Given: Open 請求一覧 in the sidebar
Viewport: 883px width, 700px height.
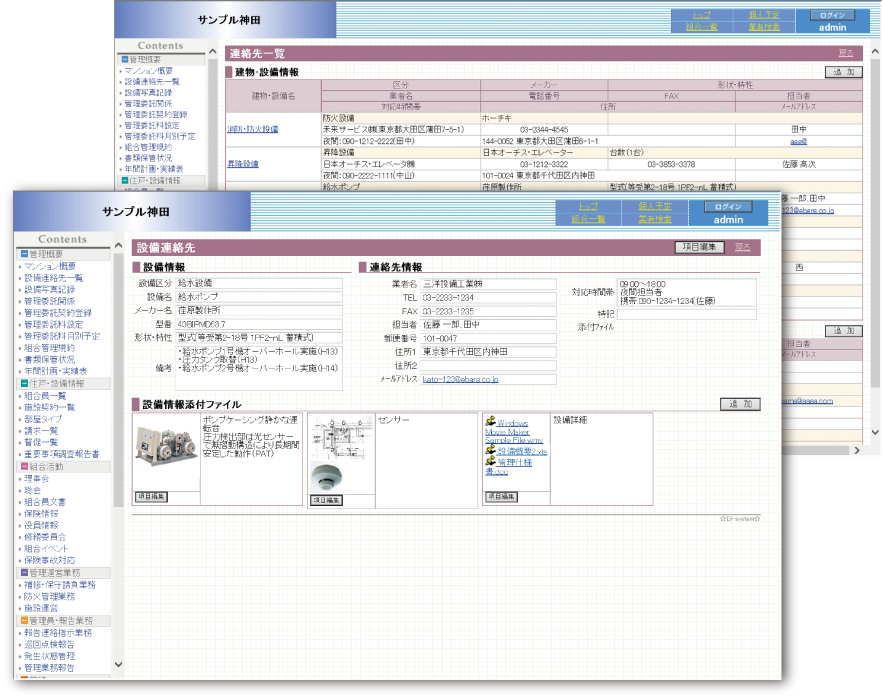Looking at the screenshot, I should point(41,431).
